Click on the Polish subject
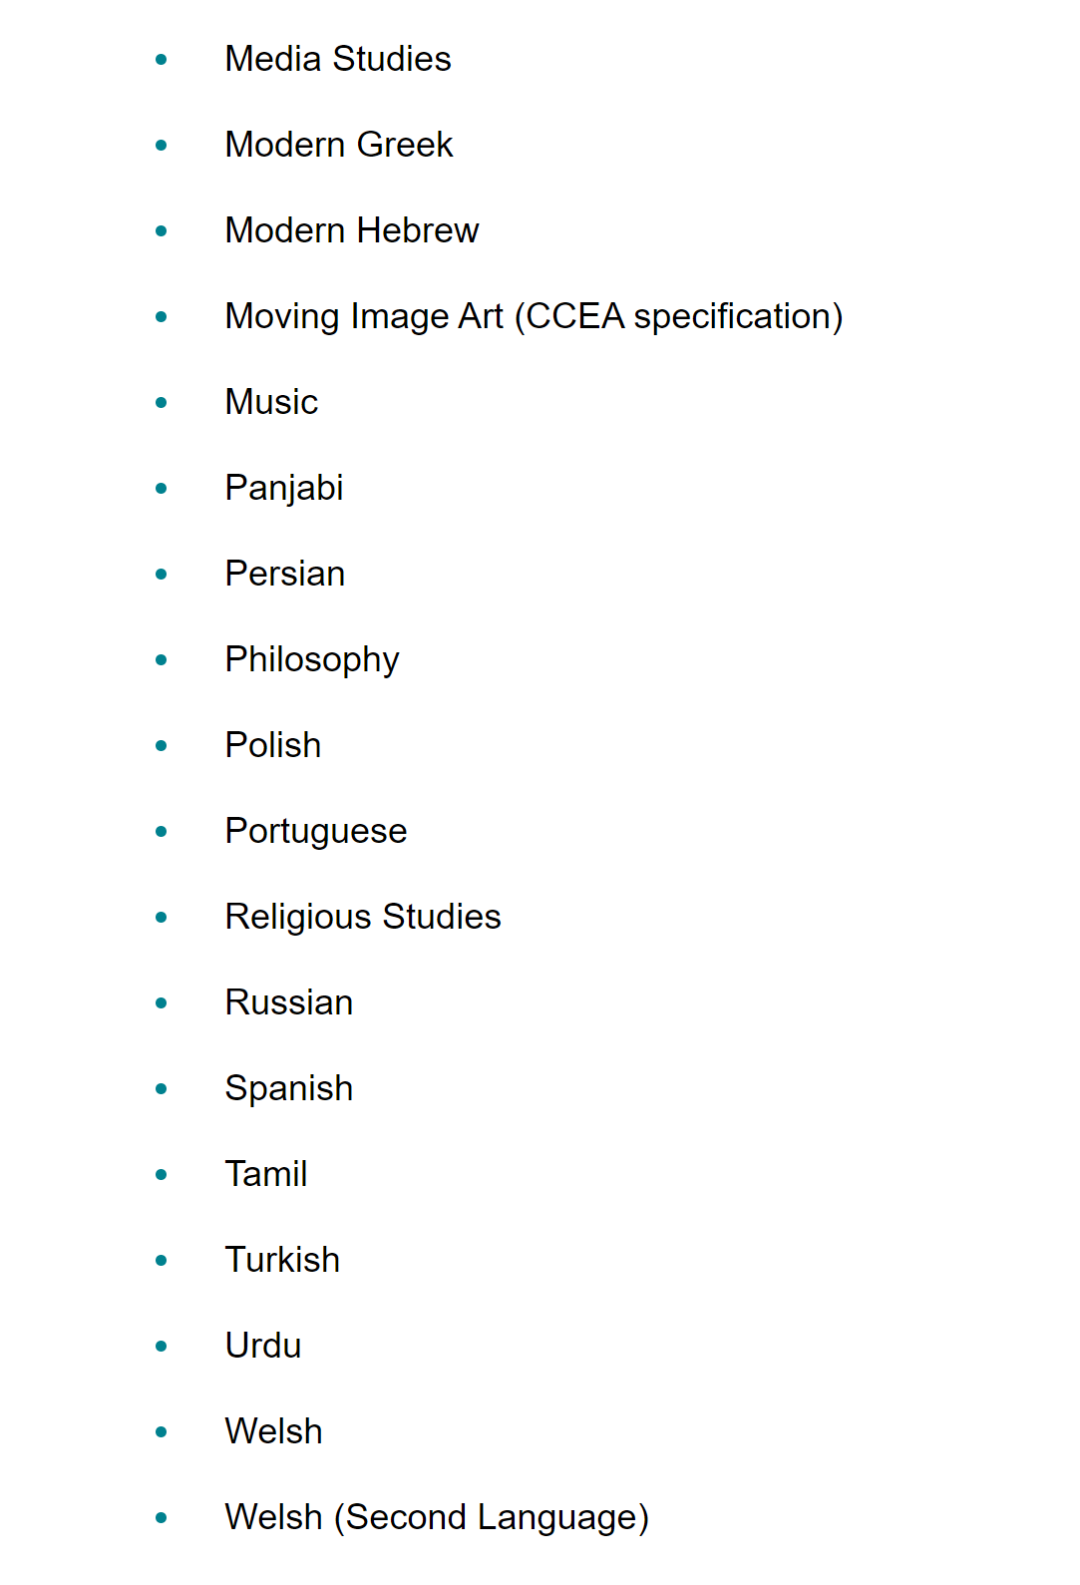 [273, 746]
